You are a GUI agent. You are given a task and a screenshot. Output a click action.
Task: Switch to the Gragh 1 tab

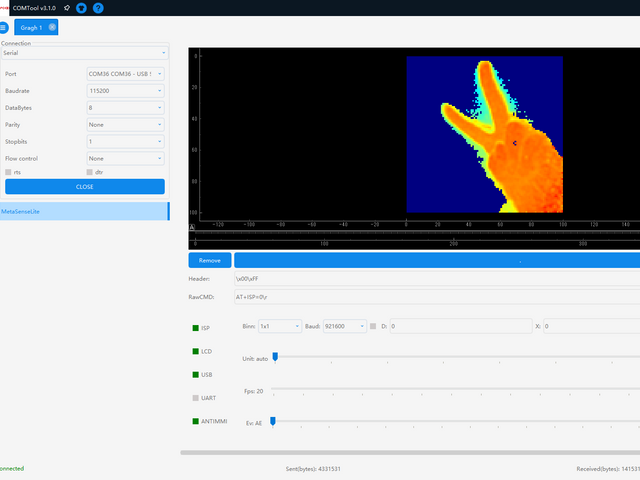point(32,27)
